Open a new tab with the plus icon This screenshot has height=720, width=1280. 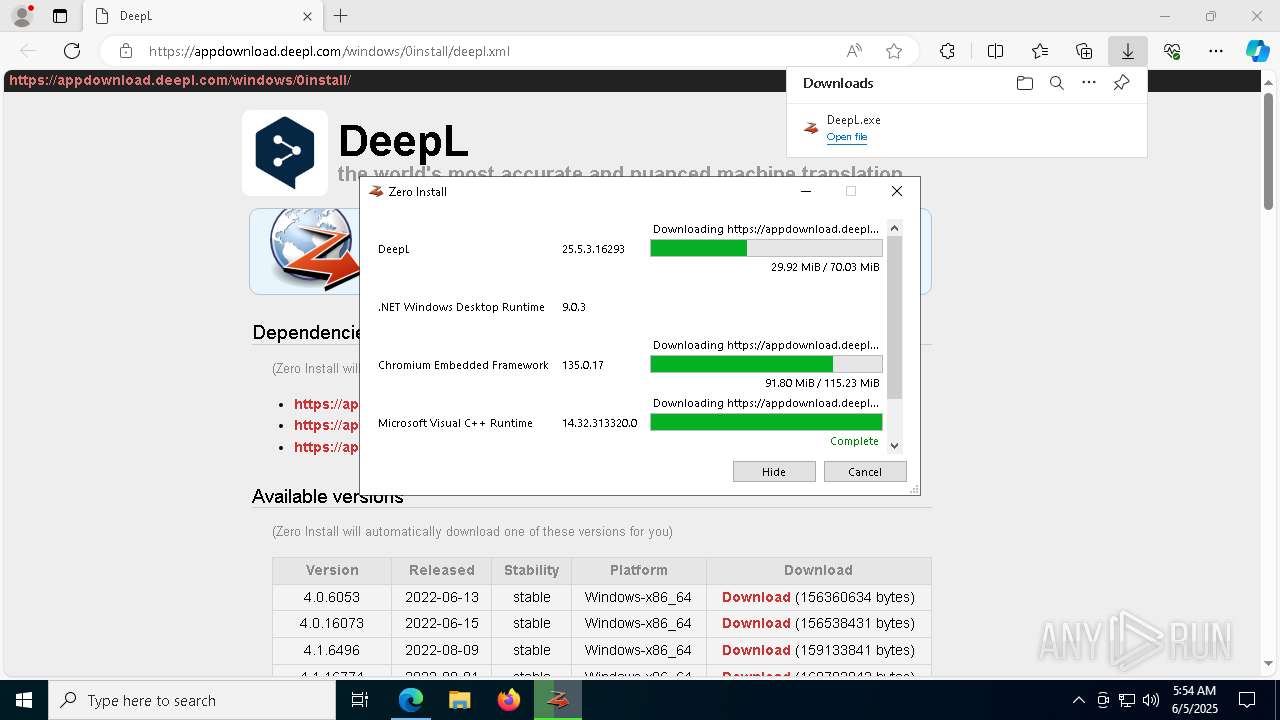pyautogui.click(x=341, y=16)
